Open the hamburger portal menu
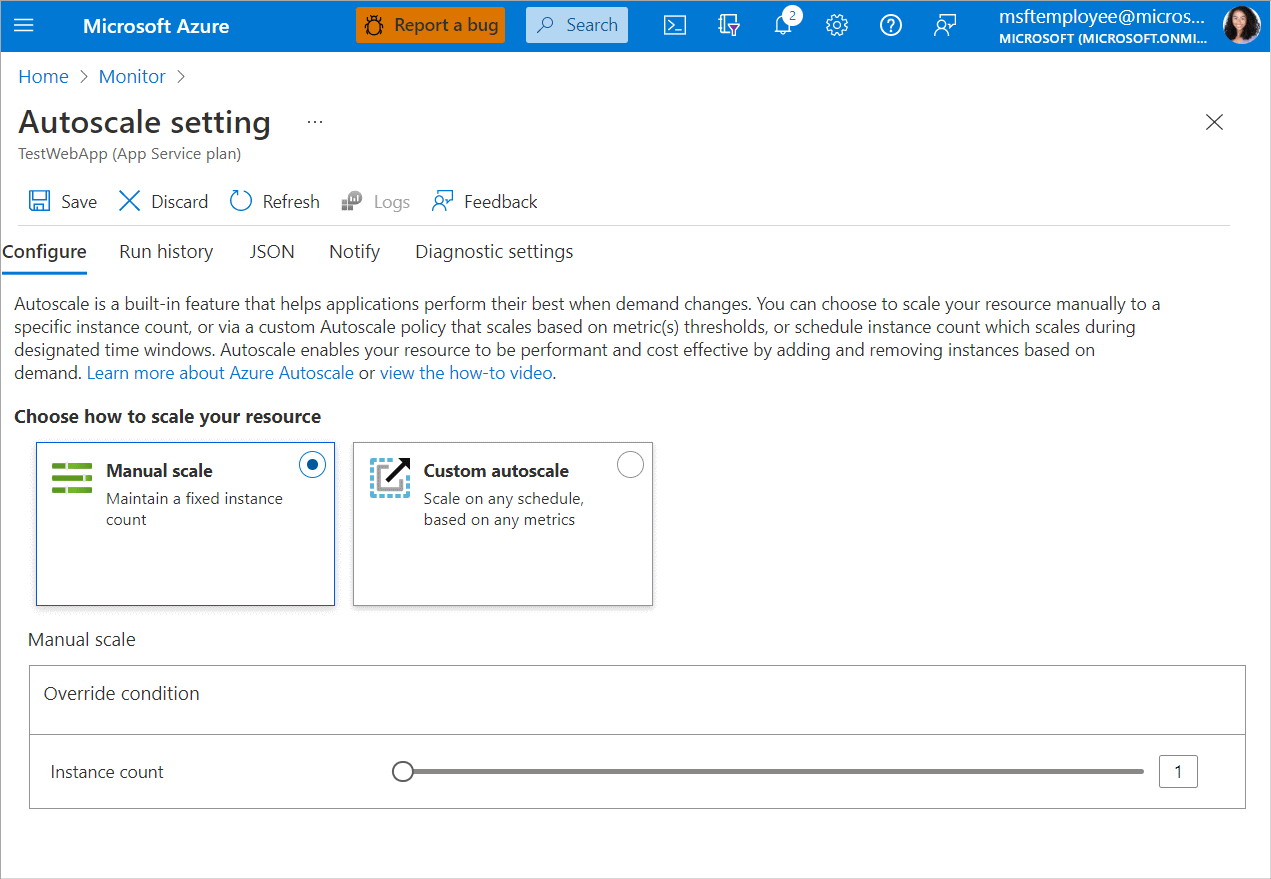The image size is (1271, 879). coord(24,25)
